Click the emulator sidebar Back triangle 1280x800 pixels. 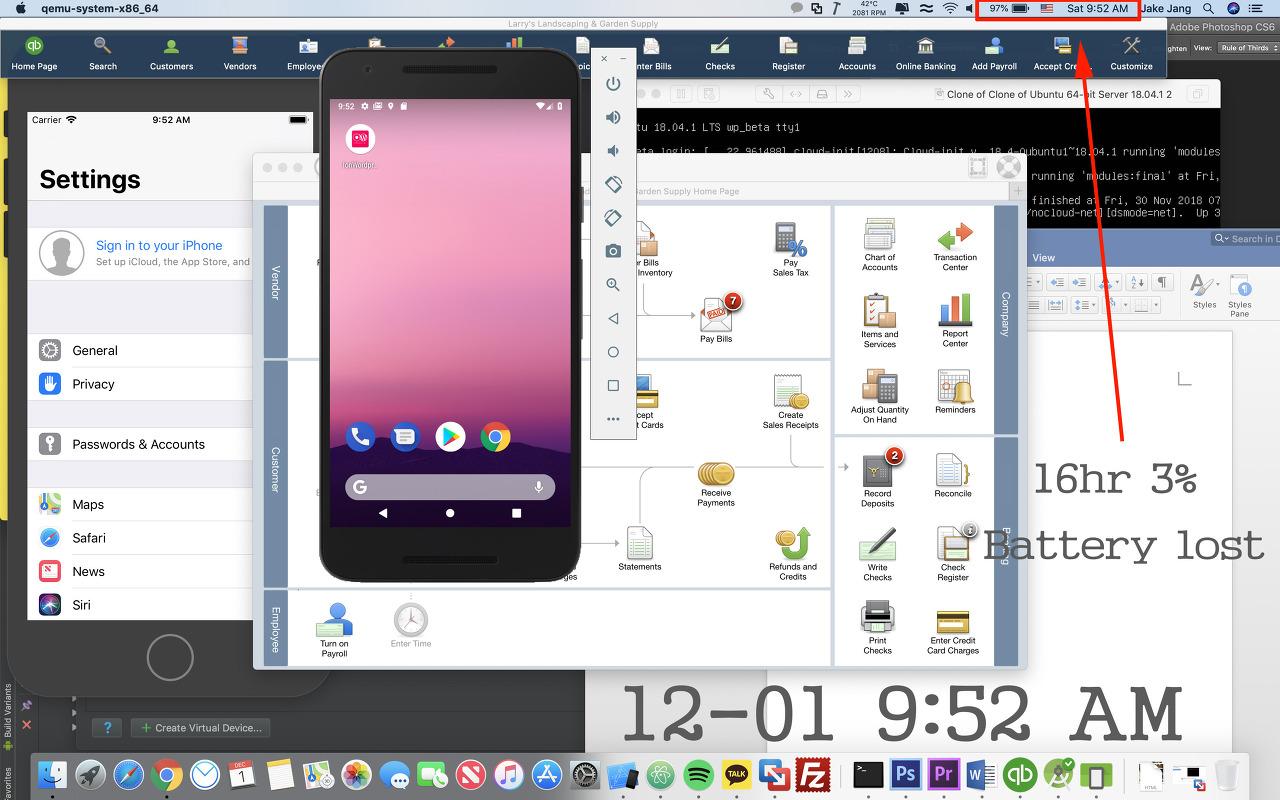[613, 318]
